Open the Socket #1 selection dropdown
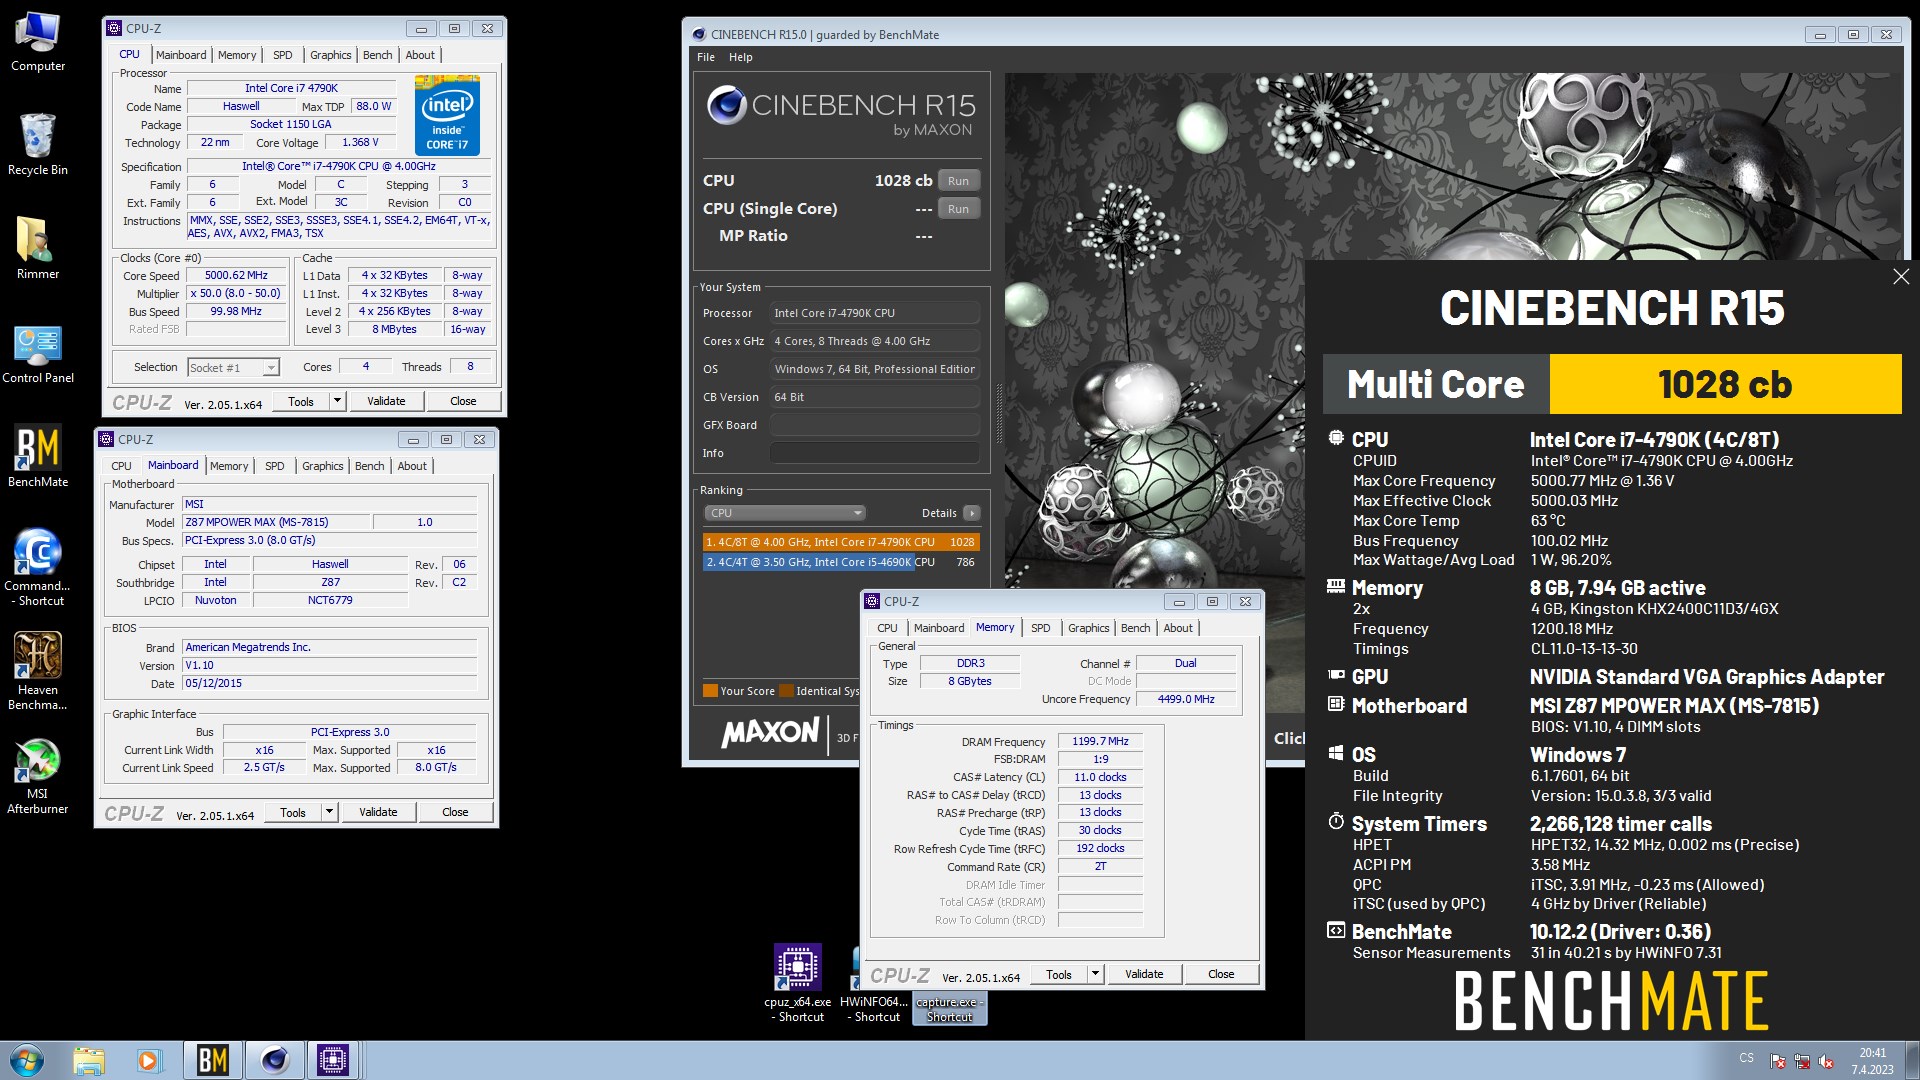 coord(234,368)
